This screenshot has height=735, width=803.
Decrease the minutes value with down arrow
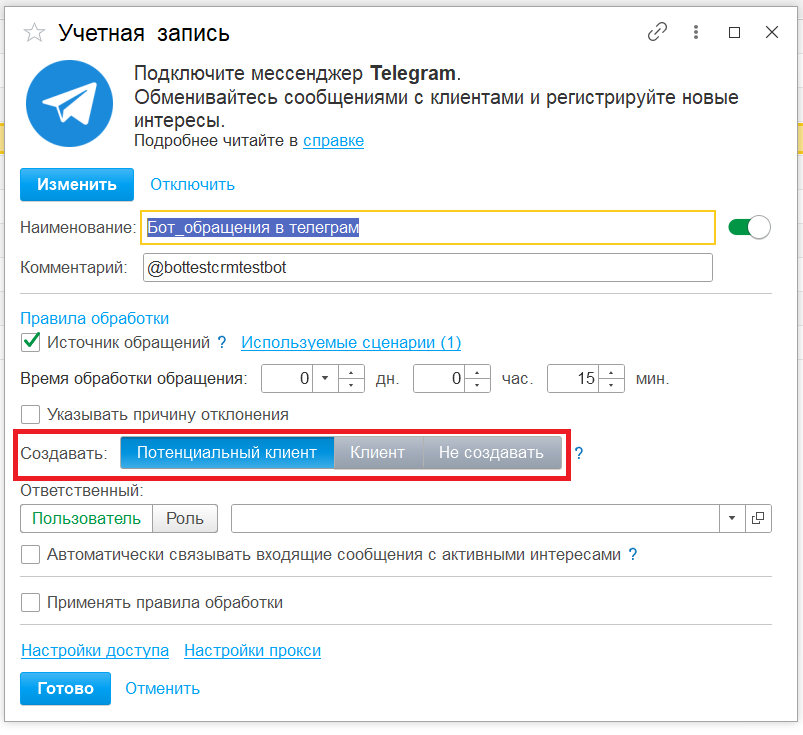(611, 385)
